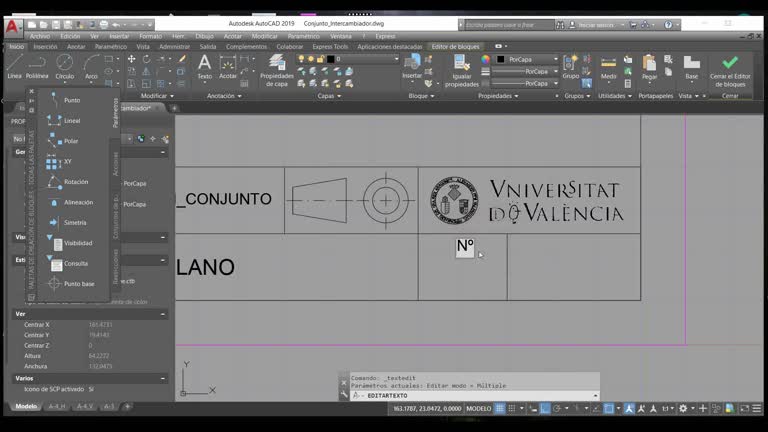Toggle snap mode in status bar

click(512, 408)
